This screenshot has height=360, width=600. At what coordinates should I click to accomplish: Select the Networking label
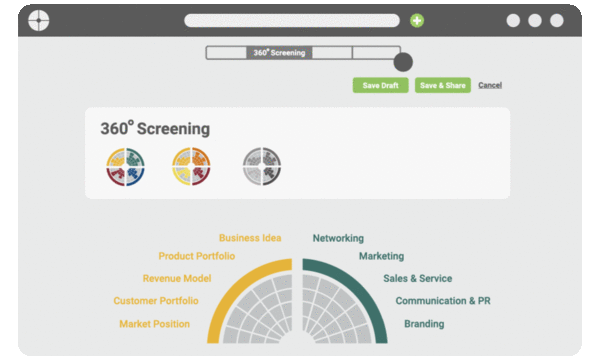tap(338, 238)
